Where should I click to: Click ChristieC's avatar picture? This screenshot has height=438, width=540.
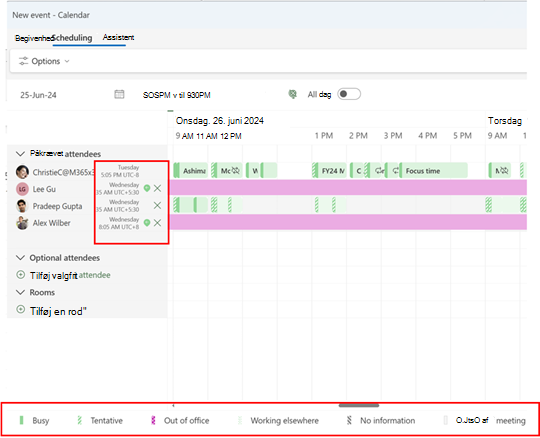(22, 171)
